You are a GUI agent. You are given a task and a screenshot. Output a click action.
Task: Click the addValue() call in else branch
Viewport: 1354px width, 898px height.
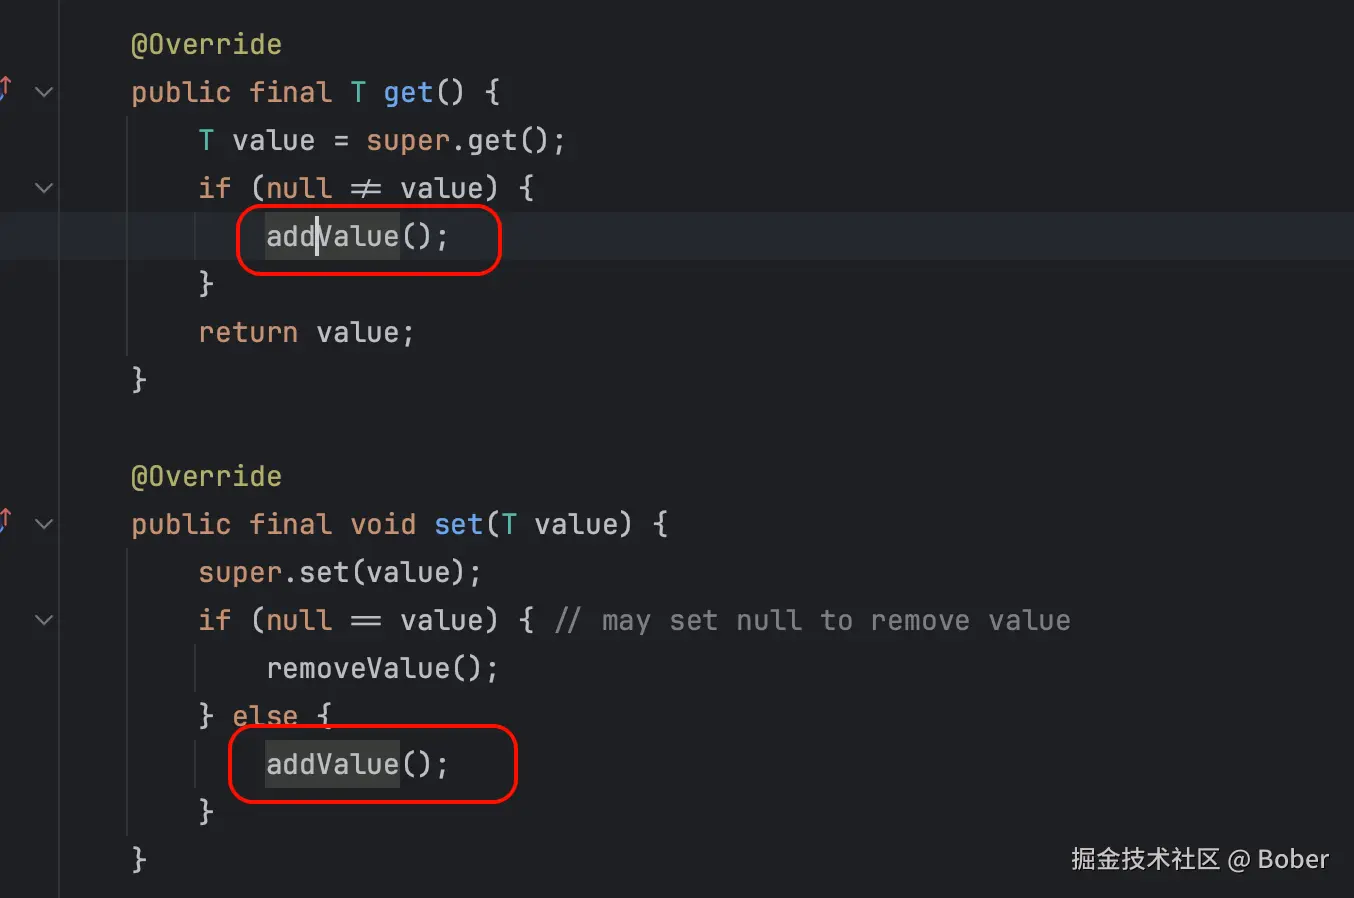[357, 765]
